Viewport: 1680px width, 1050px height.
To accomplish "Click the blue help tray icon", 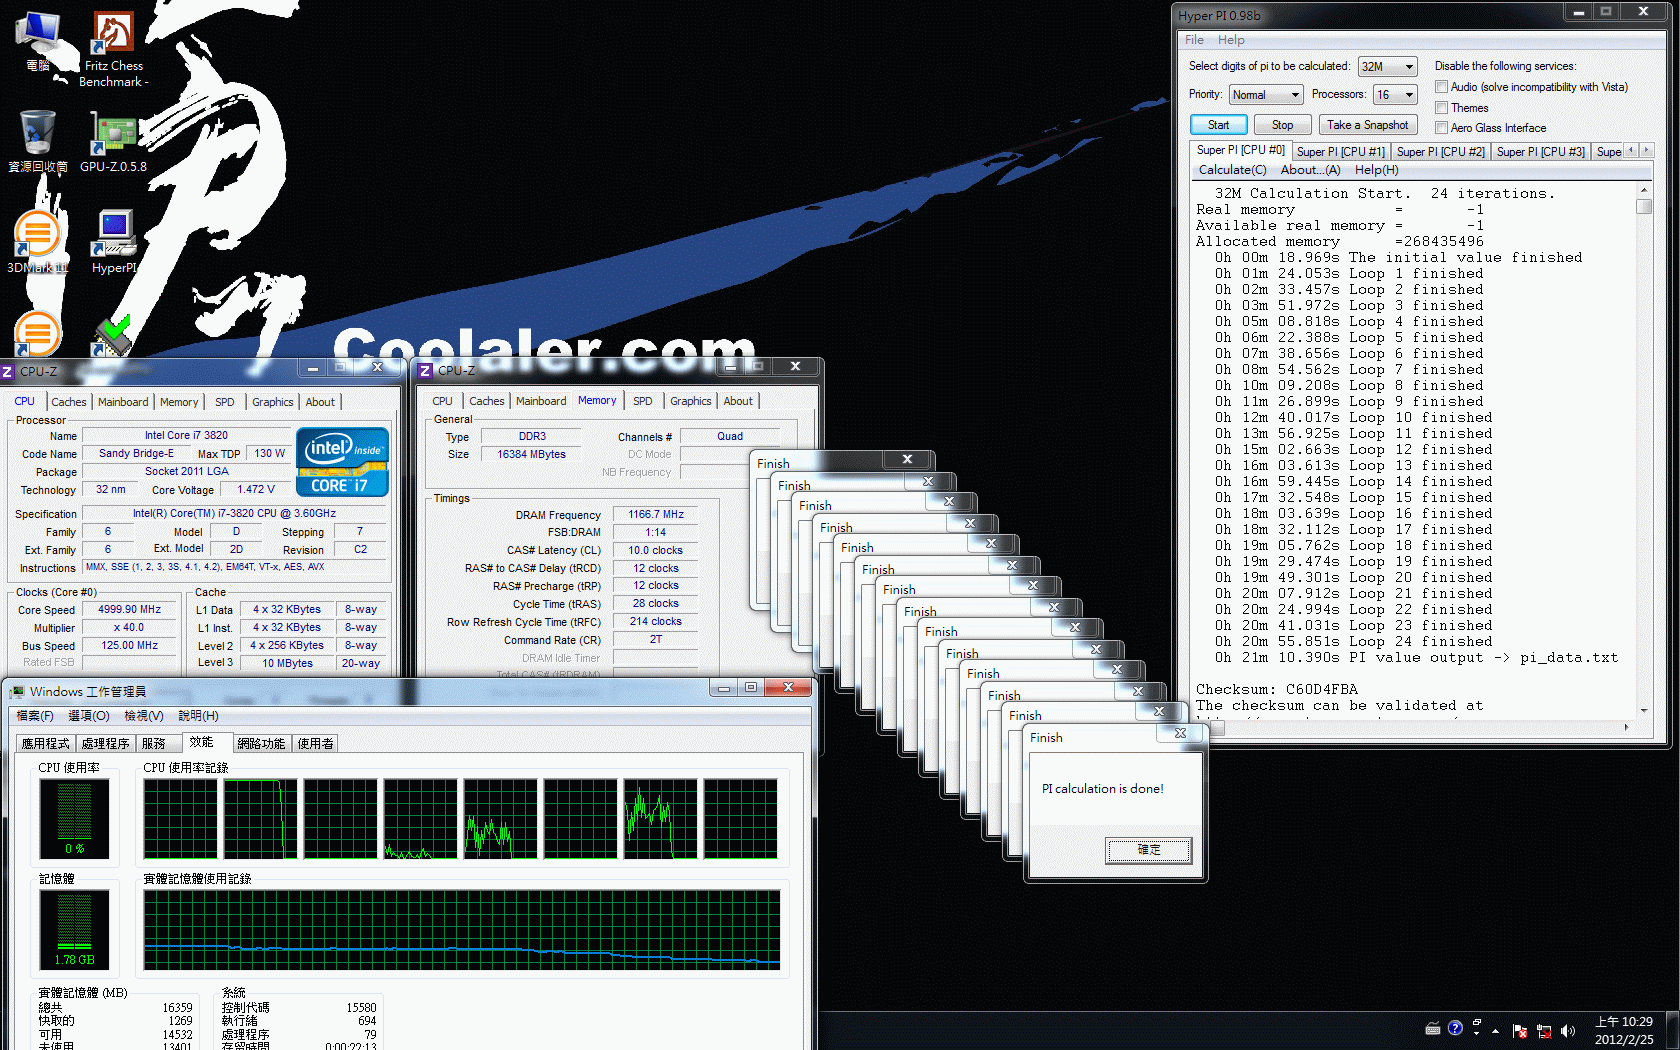I will coord(1455,1028).
